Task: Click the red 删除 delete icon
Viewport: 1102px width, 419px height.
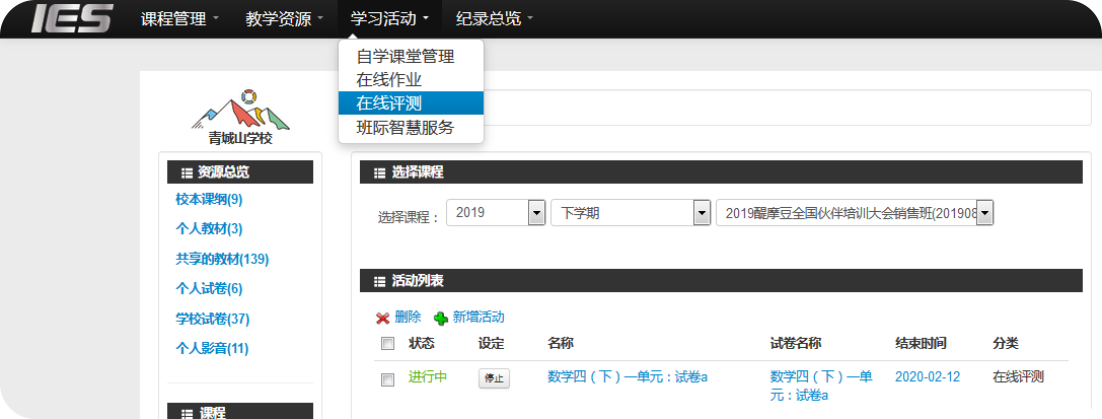Action: pos(382,318)
